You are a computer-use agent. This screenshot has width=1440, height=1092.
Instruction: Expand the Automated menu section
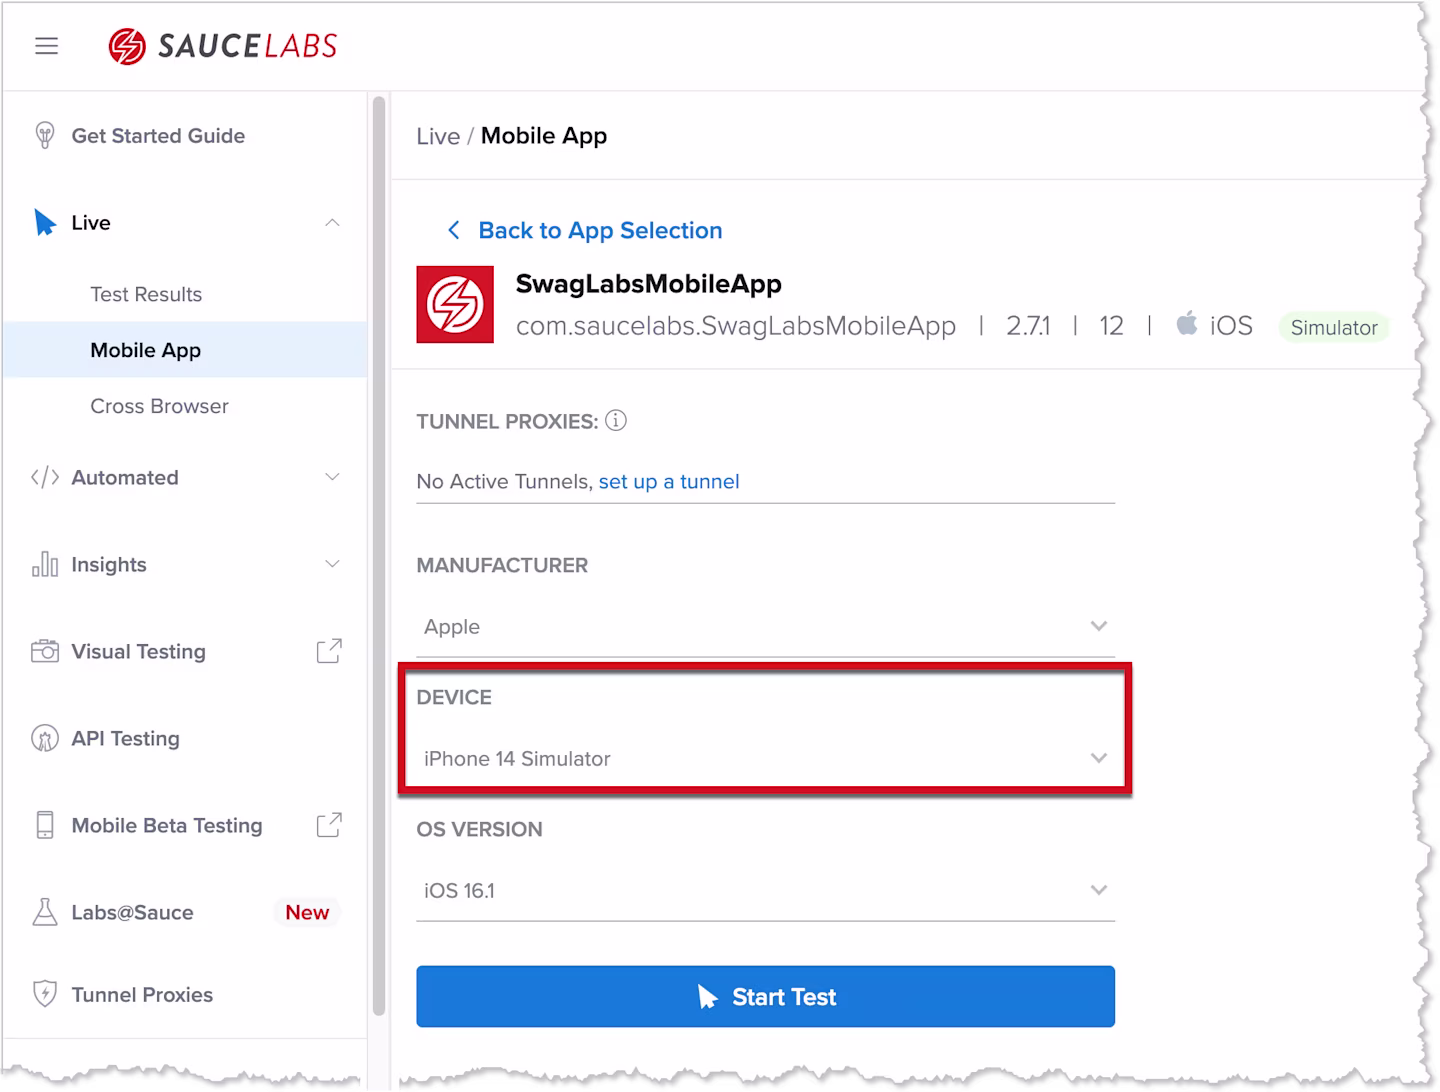pos(332,477)
